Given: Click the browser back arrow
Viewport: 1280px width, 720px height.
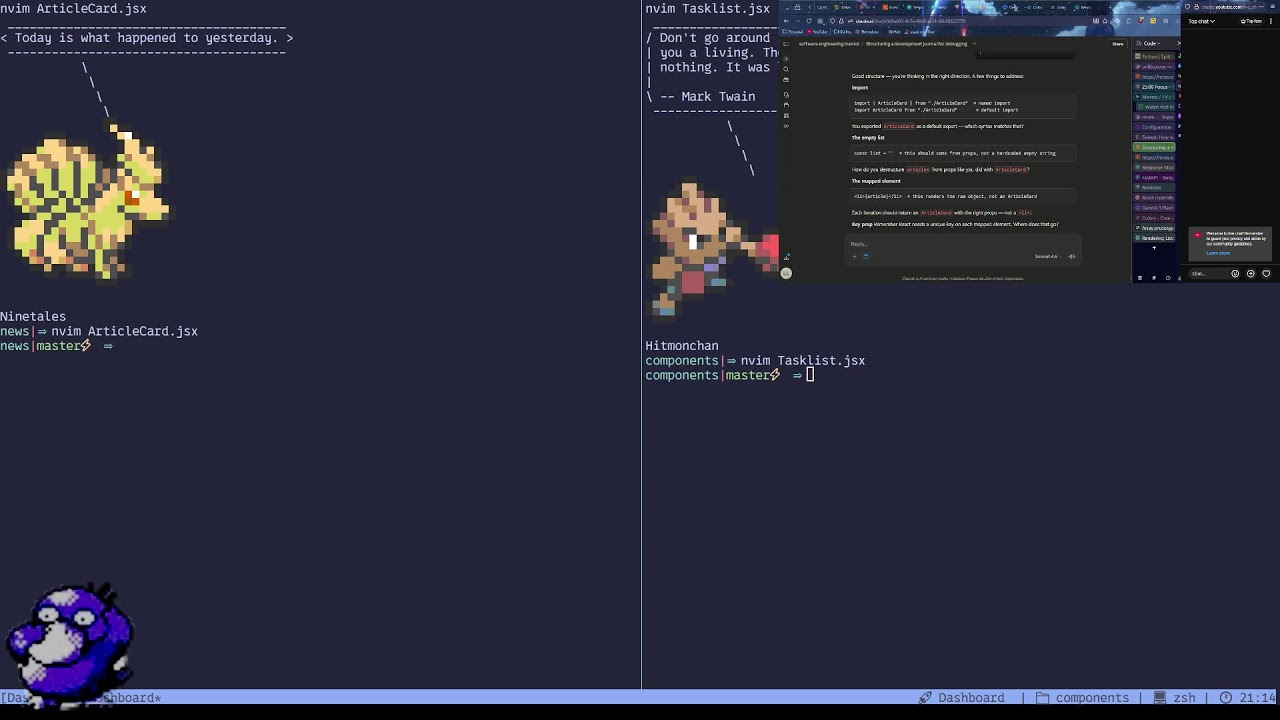Looking at the screenshot, I should tap(786, 21).
